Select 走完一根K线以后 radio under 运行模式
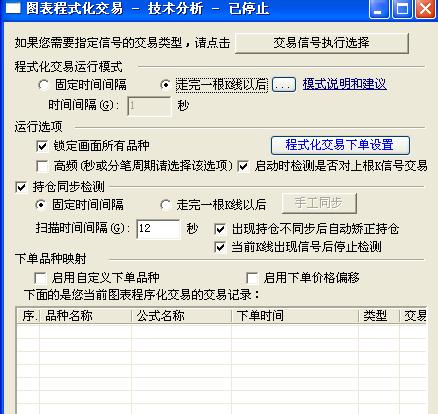 coord(165,85)
